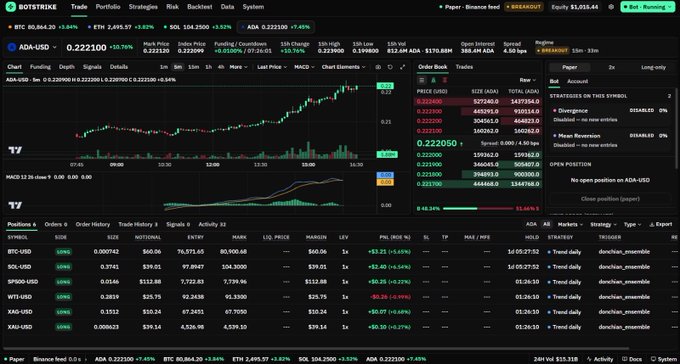Go to the Data menu

[227, 7]
